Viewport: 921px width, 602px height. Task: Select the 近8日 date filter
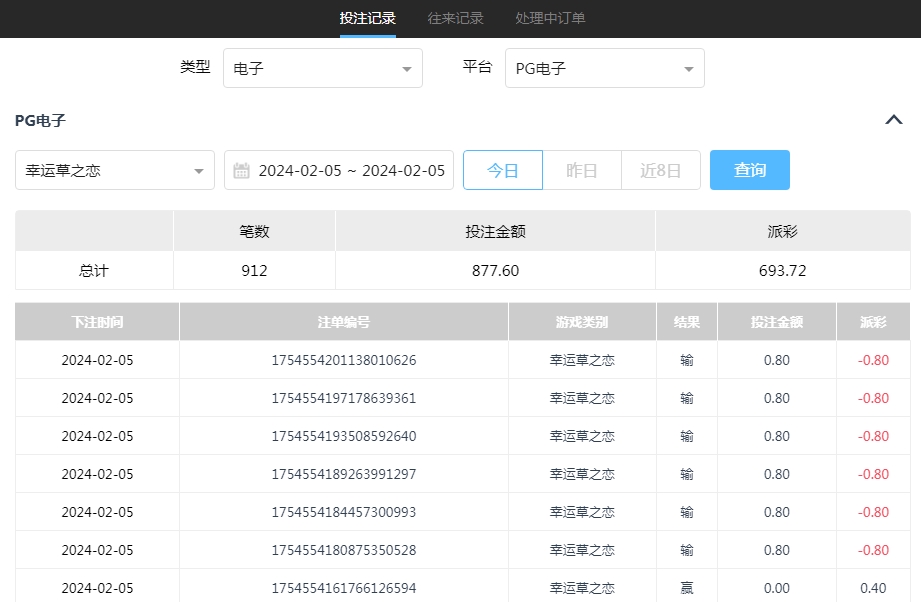pos(660,171)
